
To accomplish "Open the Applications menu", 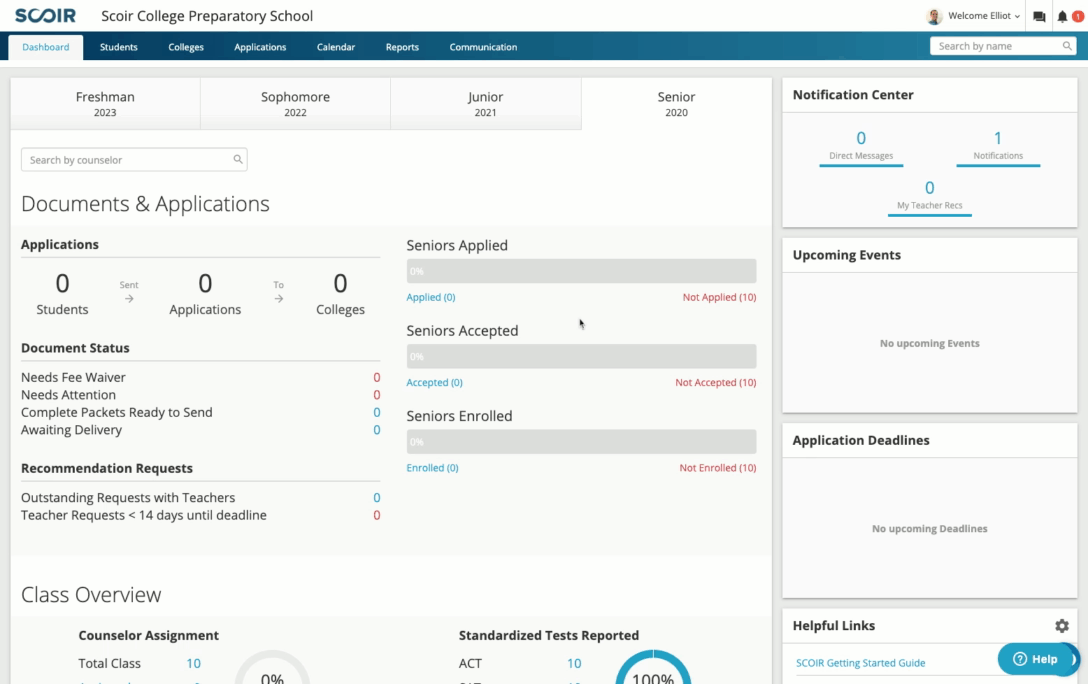I will pyautogui.click(x=260, y=47).
